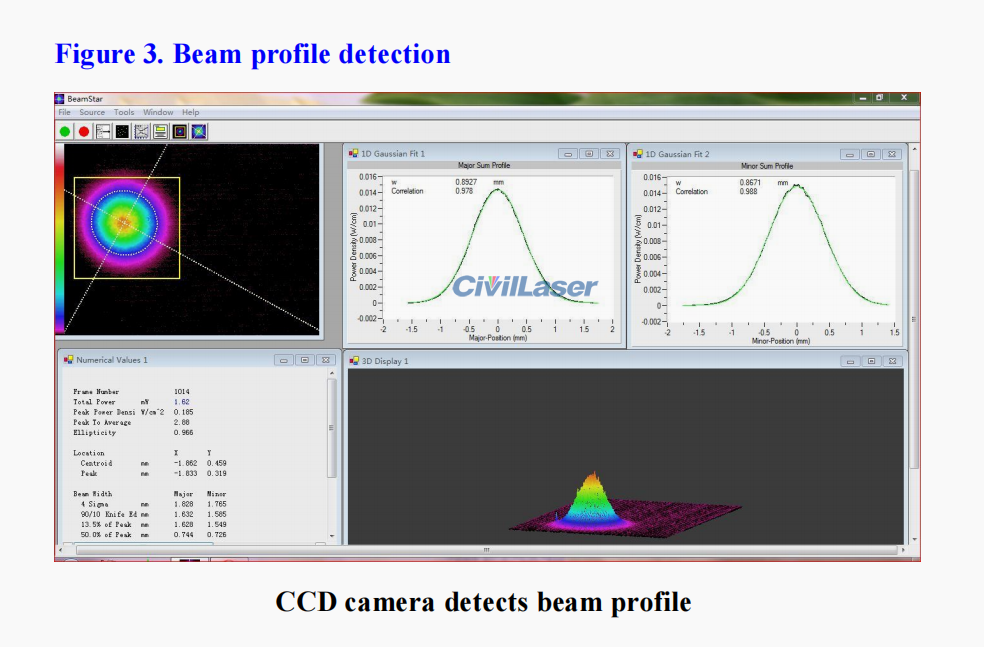
Task: Click the BeamStar application icon in title bar
Action: 60,99
